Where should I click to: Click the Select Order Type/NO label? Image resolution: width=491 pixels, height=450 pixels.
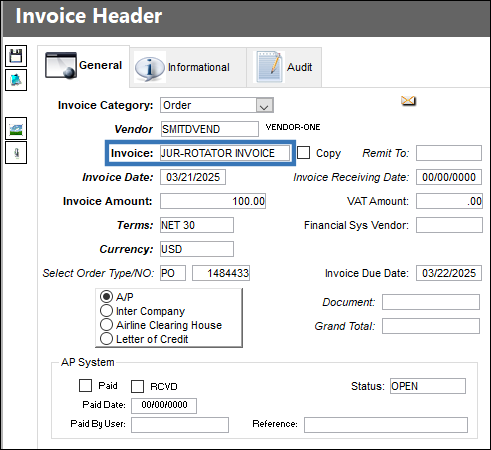coord(98,273)
